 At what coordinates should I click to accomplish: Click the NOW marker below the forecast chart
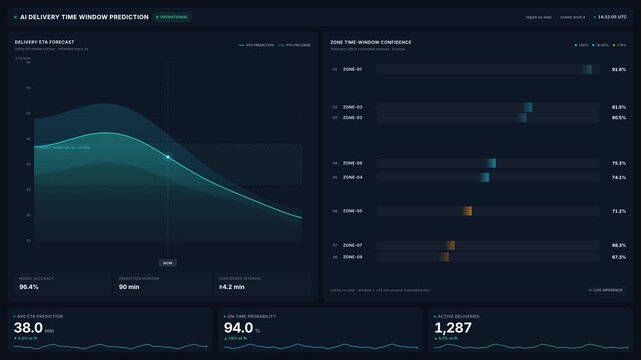168,263
